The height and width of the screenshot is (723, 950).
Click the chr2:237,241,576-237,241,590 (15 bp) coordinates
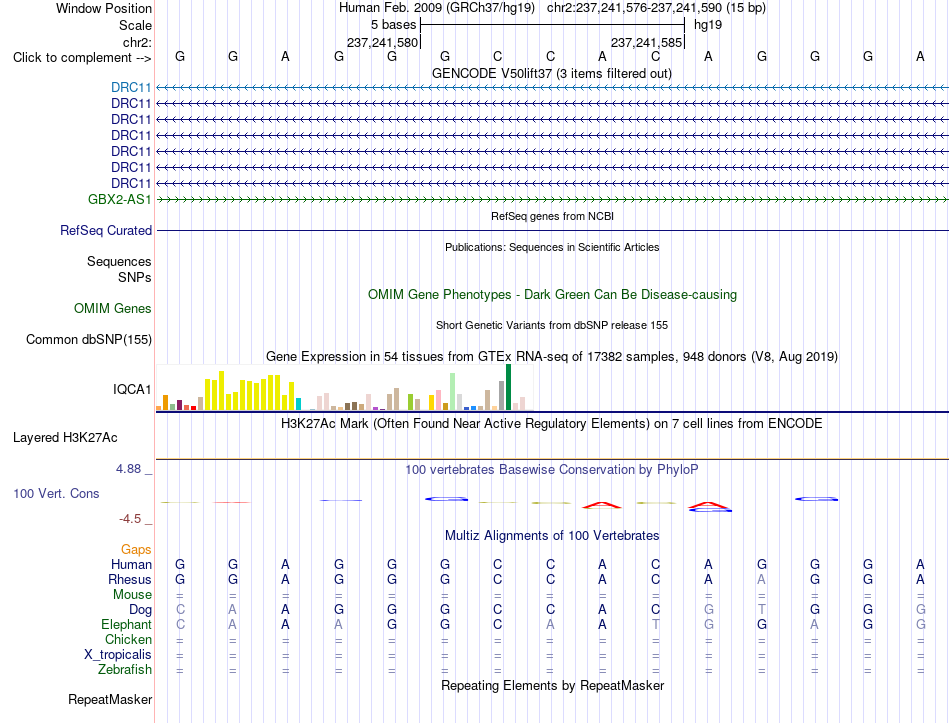pyautogui.click(x=656, y=8)
